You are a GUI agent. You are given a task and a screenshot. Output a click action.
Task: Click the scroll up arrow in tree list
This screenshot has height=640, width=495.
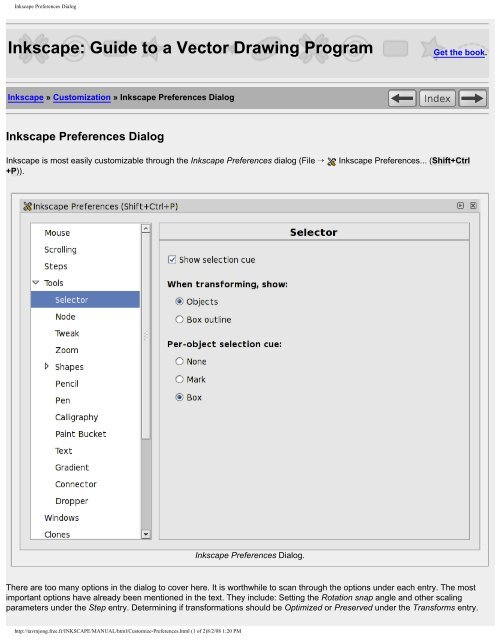(x=146, y=229)
